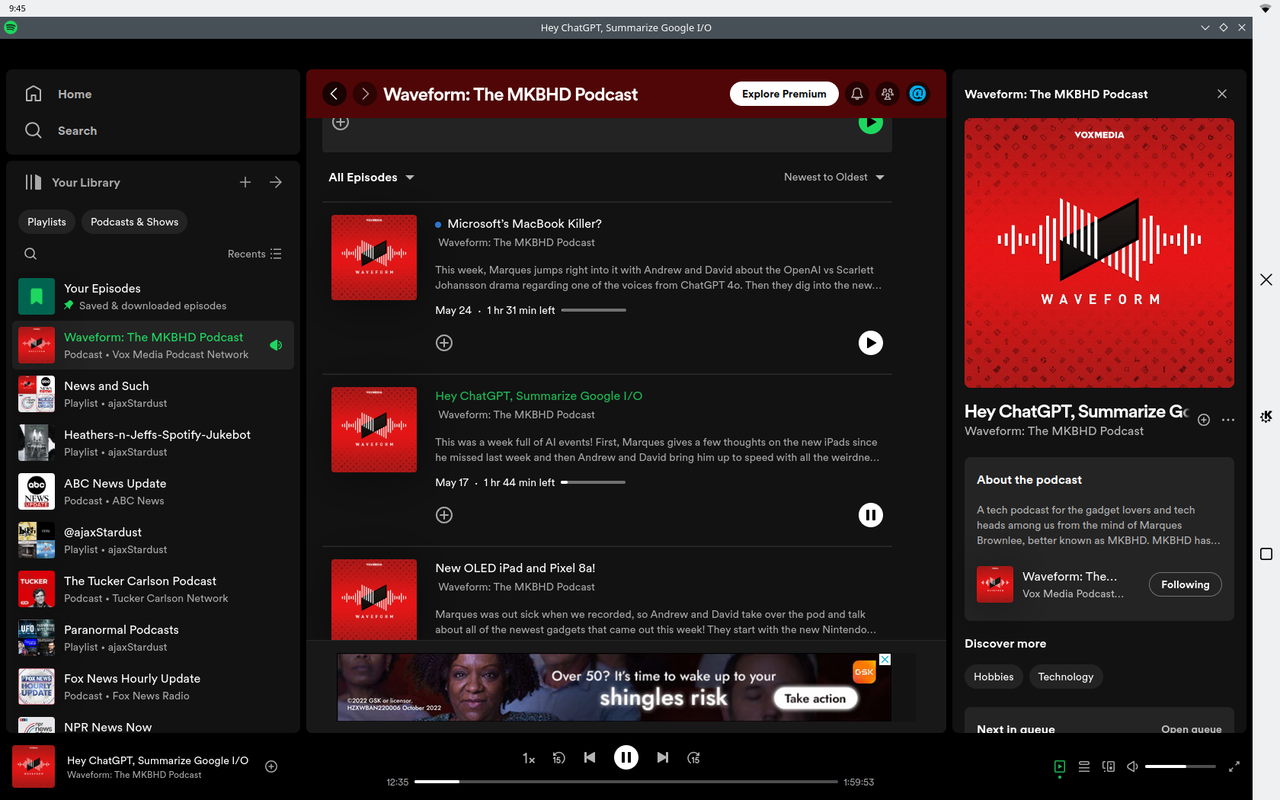This screenshot has width=1280, height=800.
Task: Open The Tucker Carlson Podcast
Action: (x=153, y=589)
